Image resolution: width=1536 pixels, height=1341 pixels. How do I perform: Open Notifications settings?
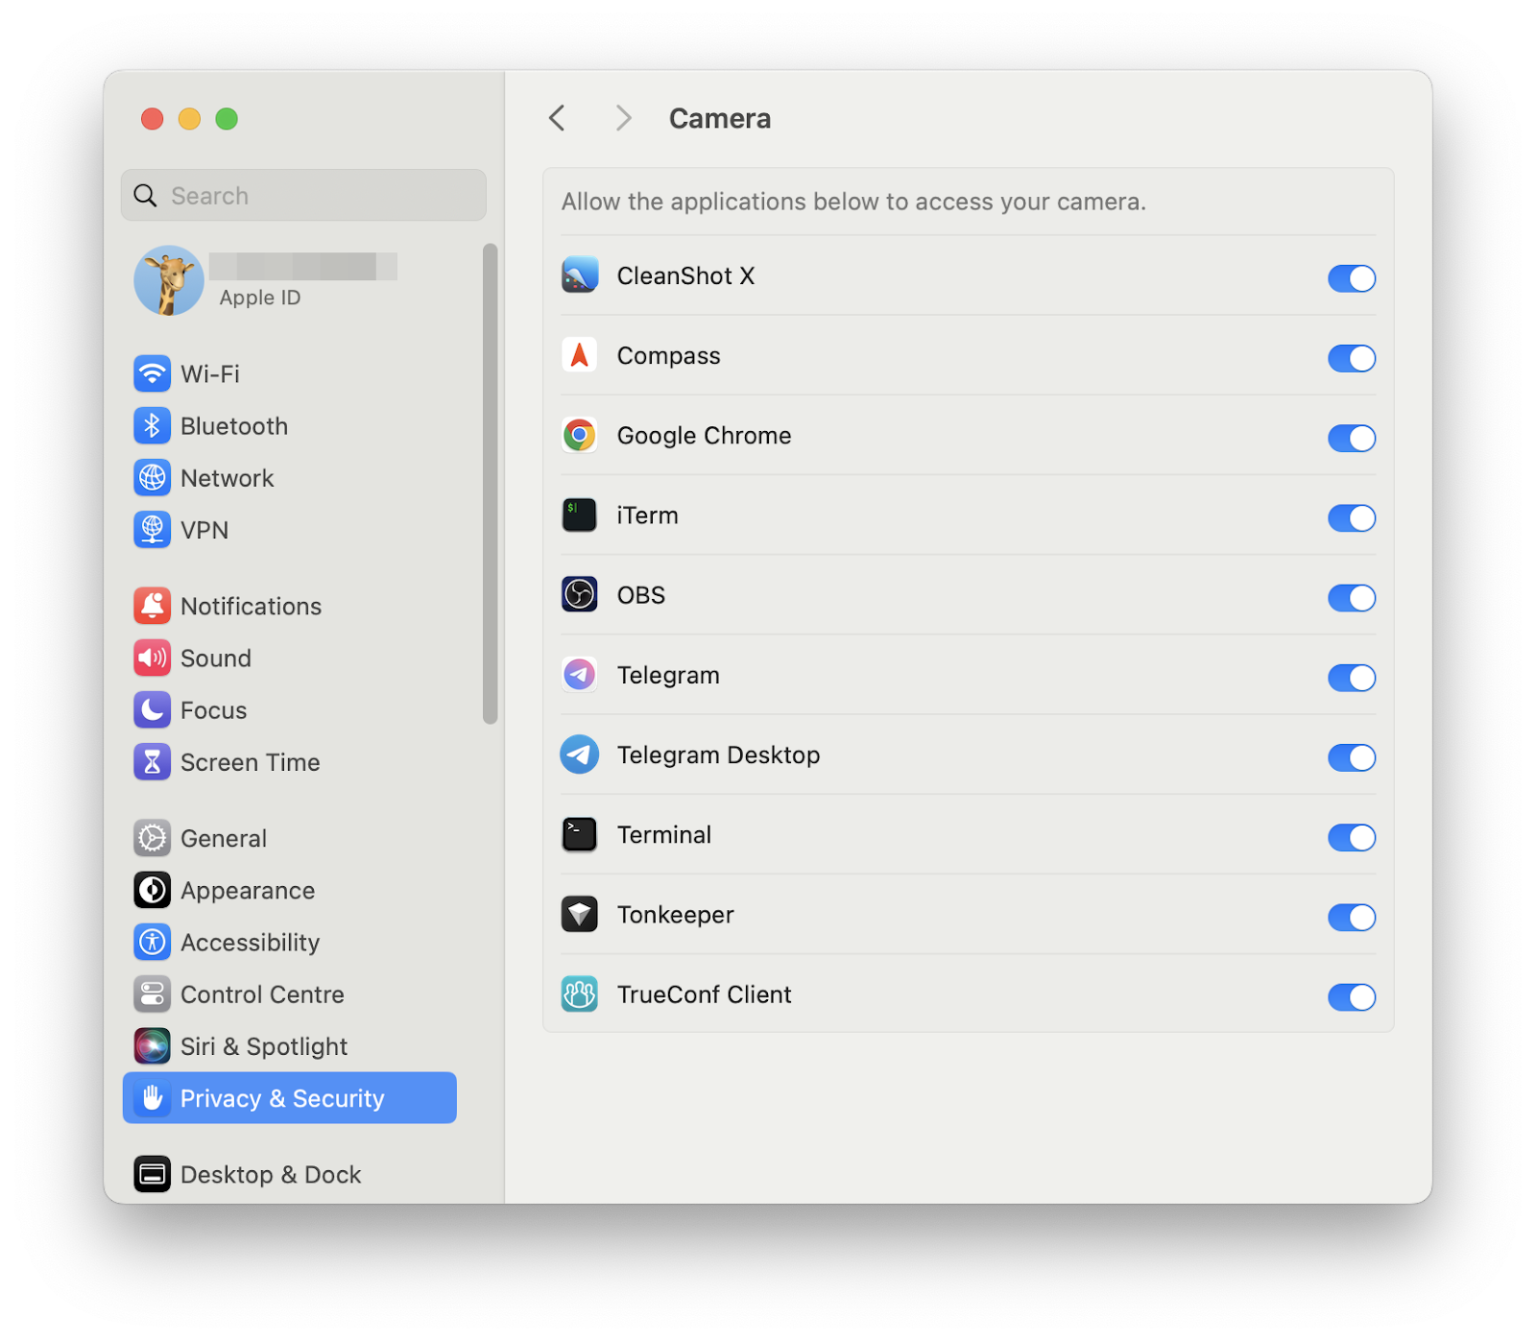250,606
